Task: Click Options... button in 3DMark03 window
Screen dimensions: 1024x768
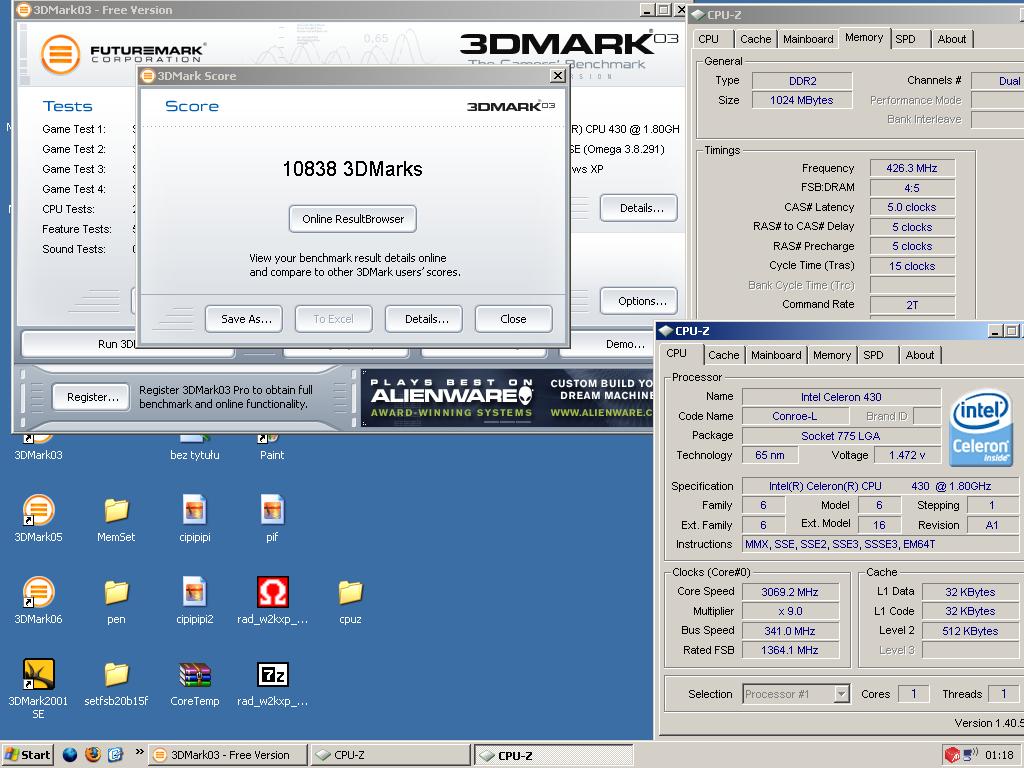Action: coord(641,301)
